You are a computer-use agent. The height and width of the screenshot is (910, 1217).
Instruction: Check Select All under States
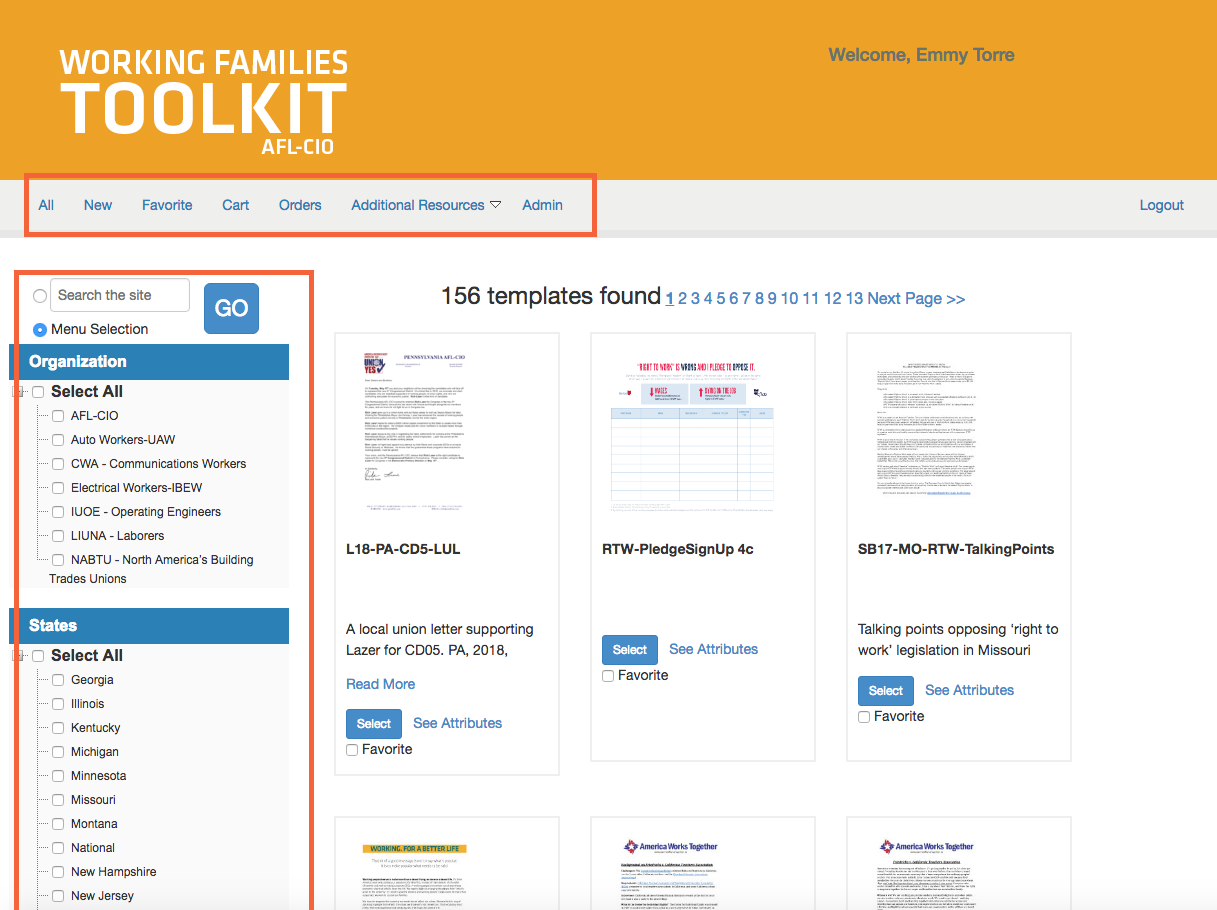tap(38, 656)
